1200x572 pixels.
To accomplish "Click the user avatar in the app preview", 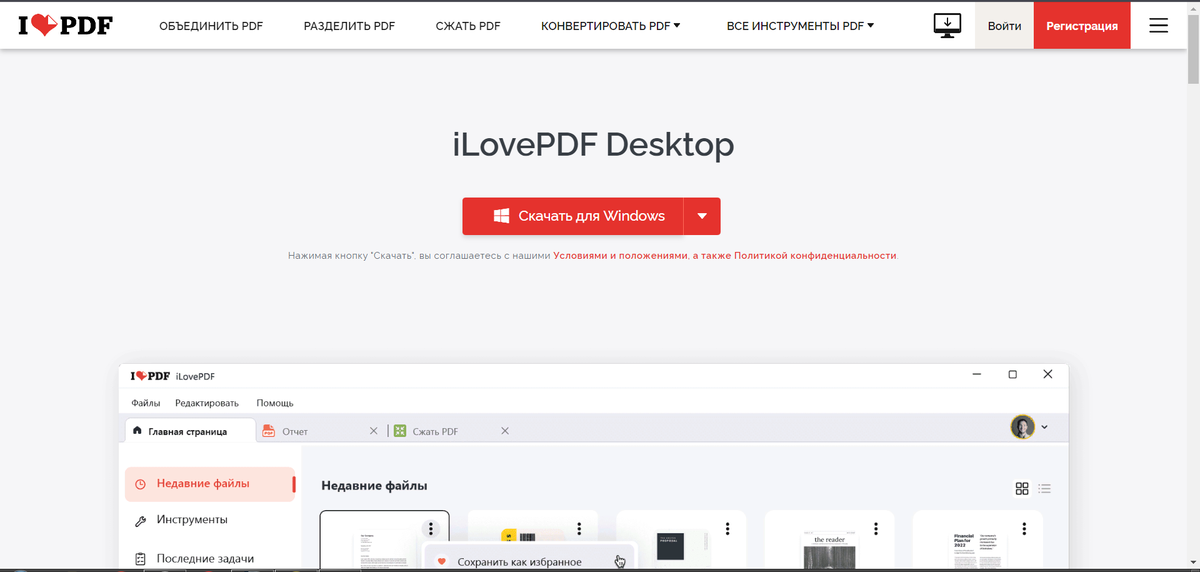I will [x=1022, y=427].
